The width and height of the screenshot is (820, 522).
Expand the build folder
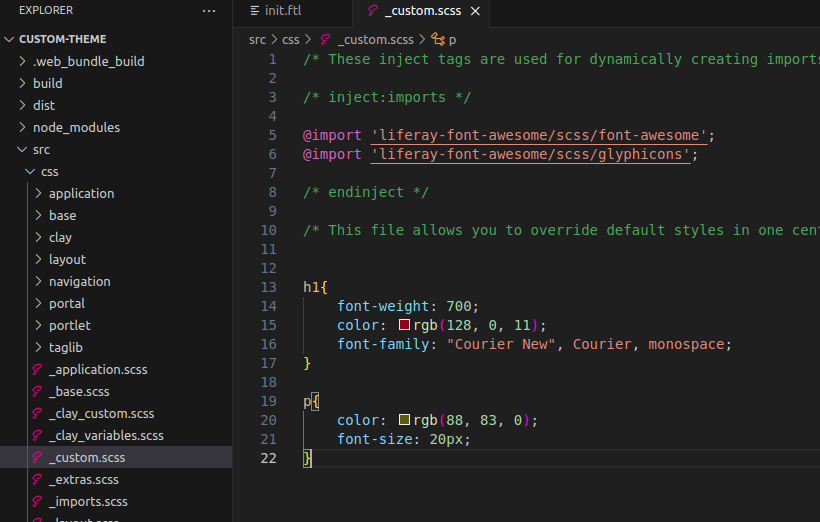coord(22,83)
